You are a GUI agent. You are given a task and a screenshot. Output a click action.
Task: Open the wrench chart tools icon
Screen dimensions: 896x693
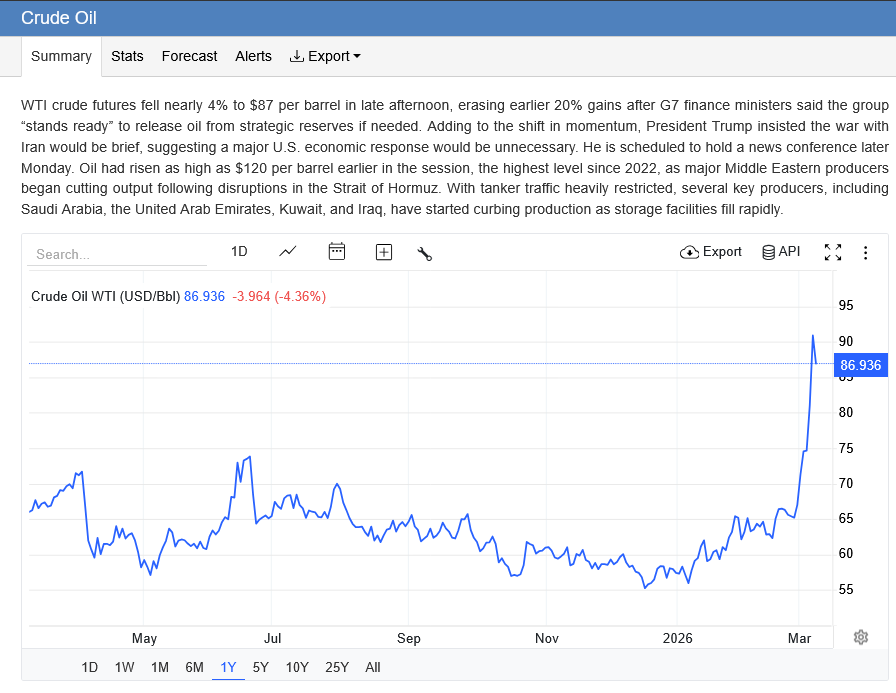(425, 253)
